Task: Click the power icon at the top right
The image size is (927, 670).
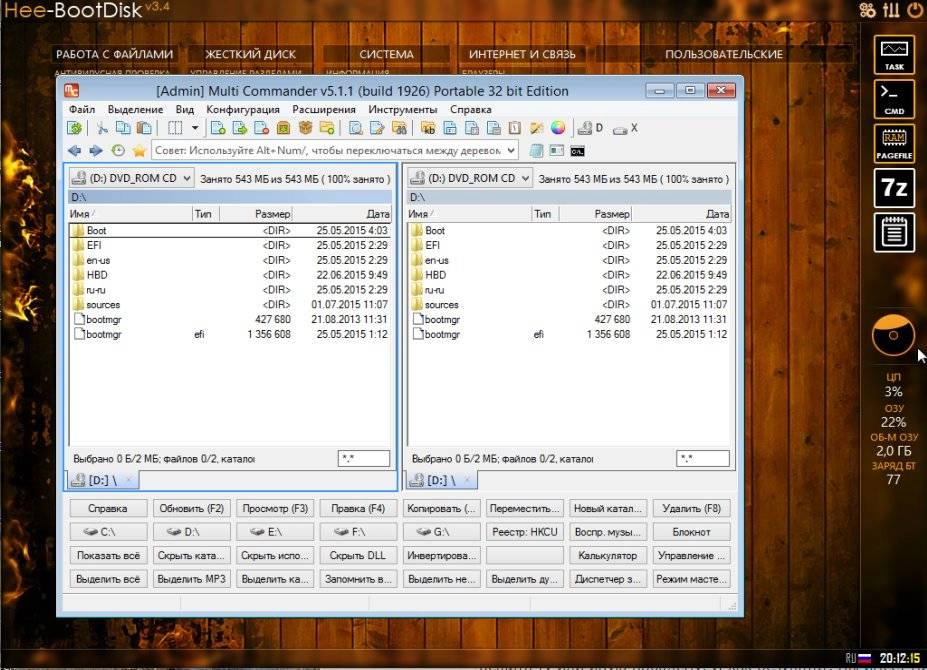Action: coord(916,9)
